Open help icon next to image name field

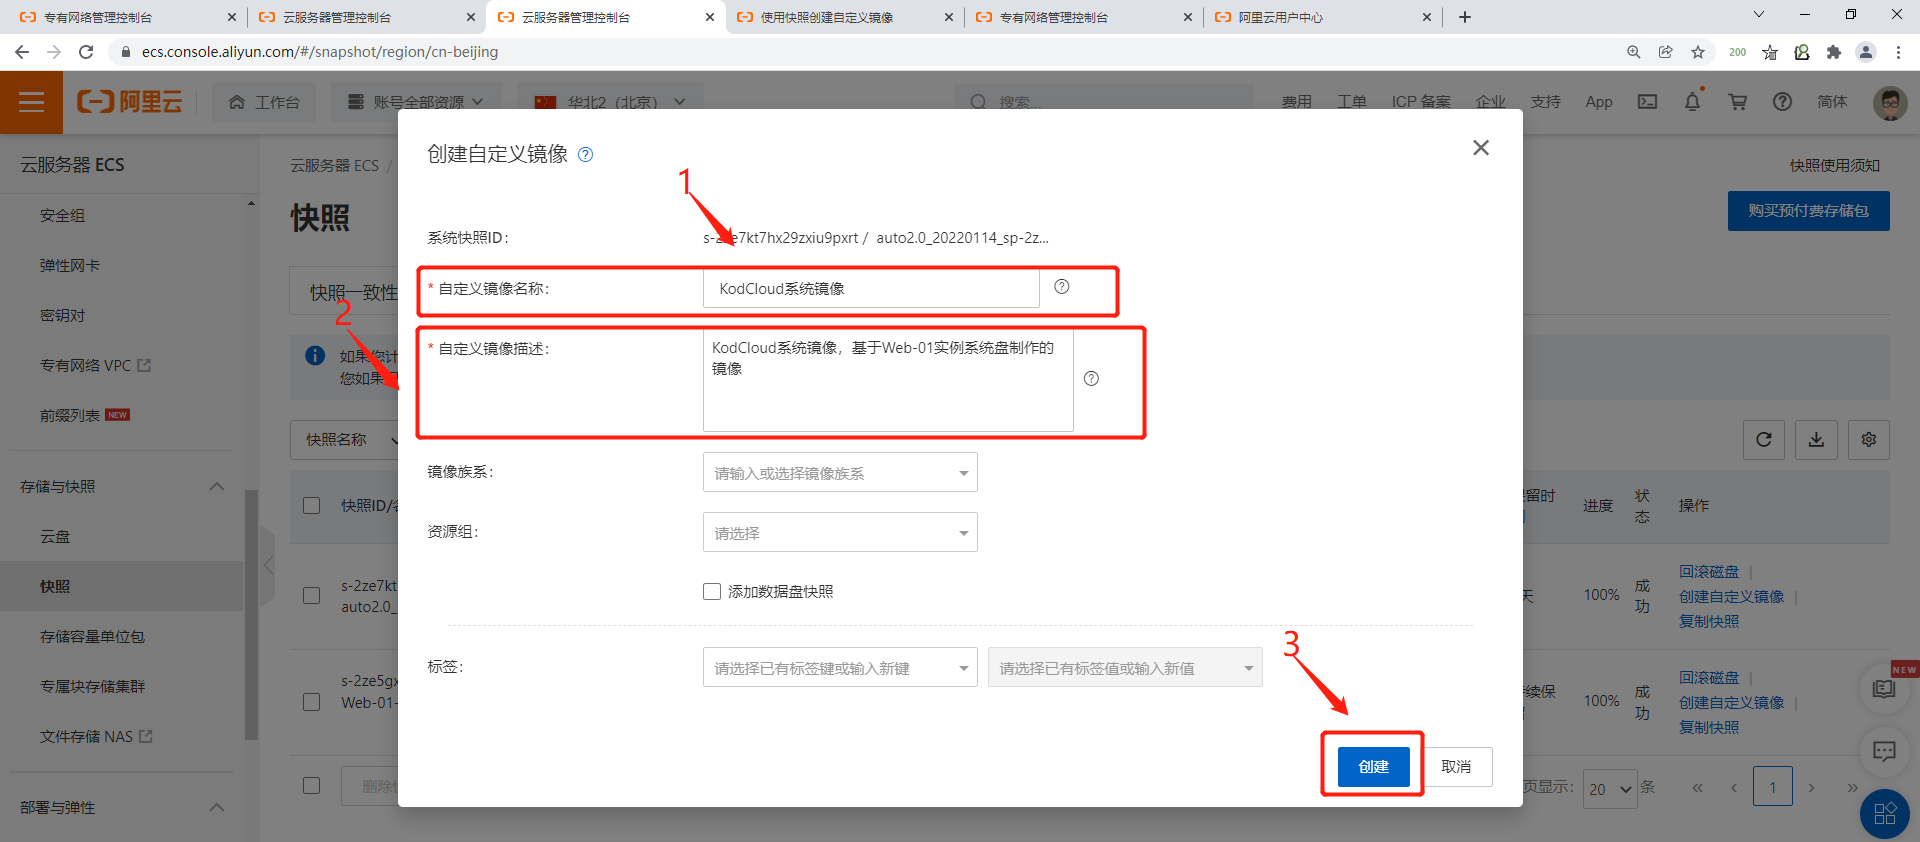(1062, 287)
